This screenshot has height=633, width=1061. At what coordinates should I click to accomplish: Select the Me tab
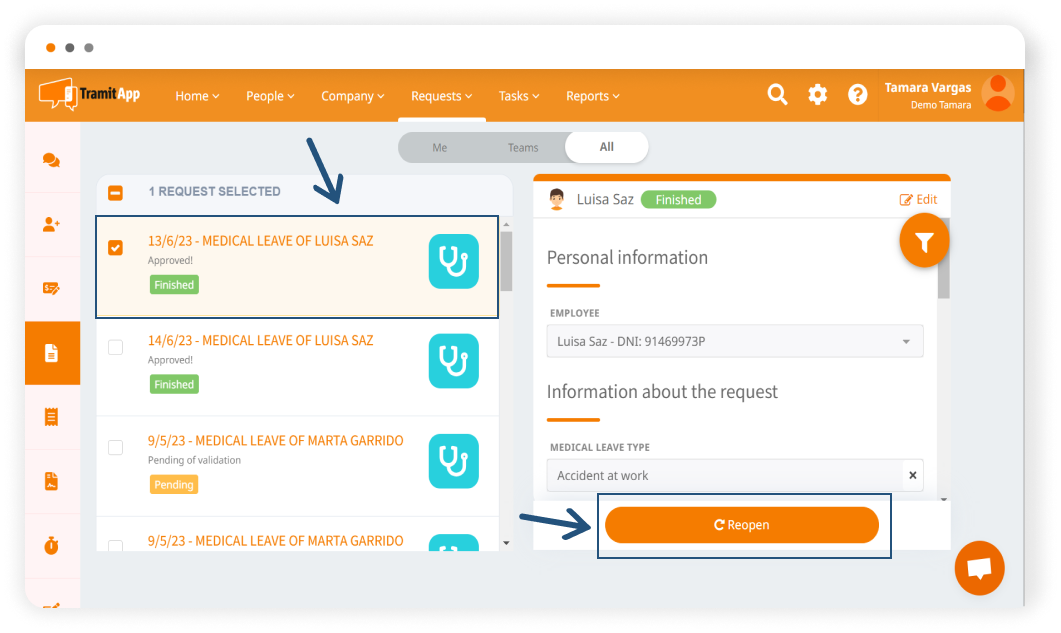440,147
